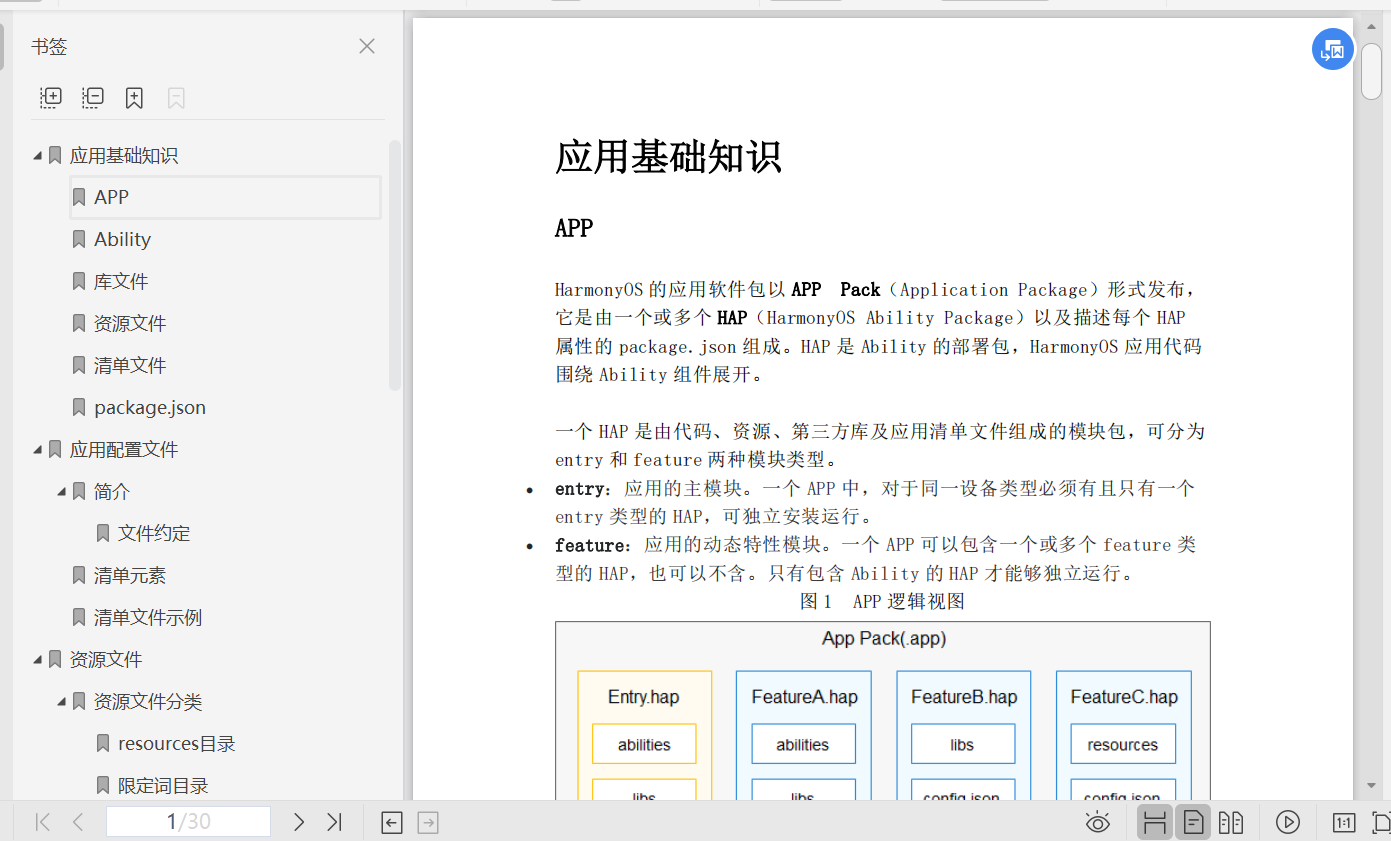Open the 文件约定 bookmark
This screenshot has width=1391, height=841.
click(x=154, y=533)
